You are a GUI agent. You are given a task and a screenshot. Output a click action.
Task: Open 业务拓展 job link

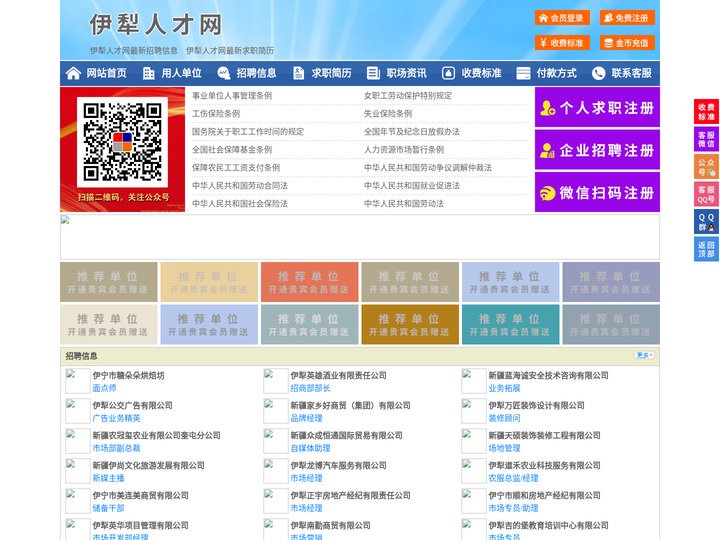pos(504,388)
